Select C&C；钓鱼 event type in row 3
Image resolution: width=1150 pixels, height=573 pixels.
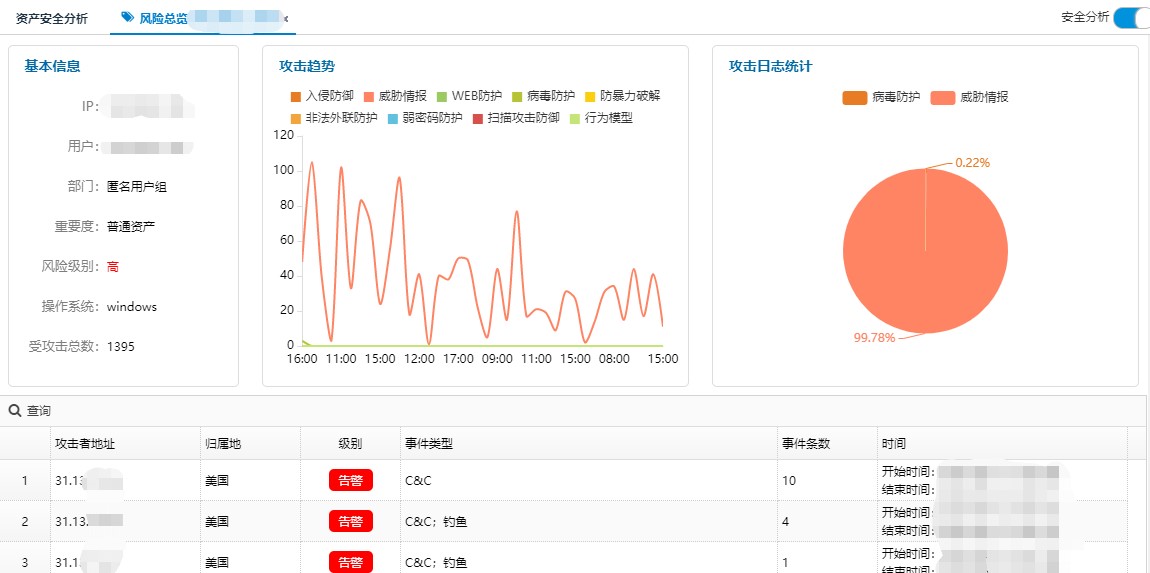coord(436,563)
